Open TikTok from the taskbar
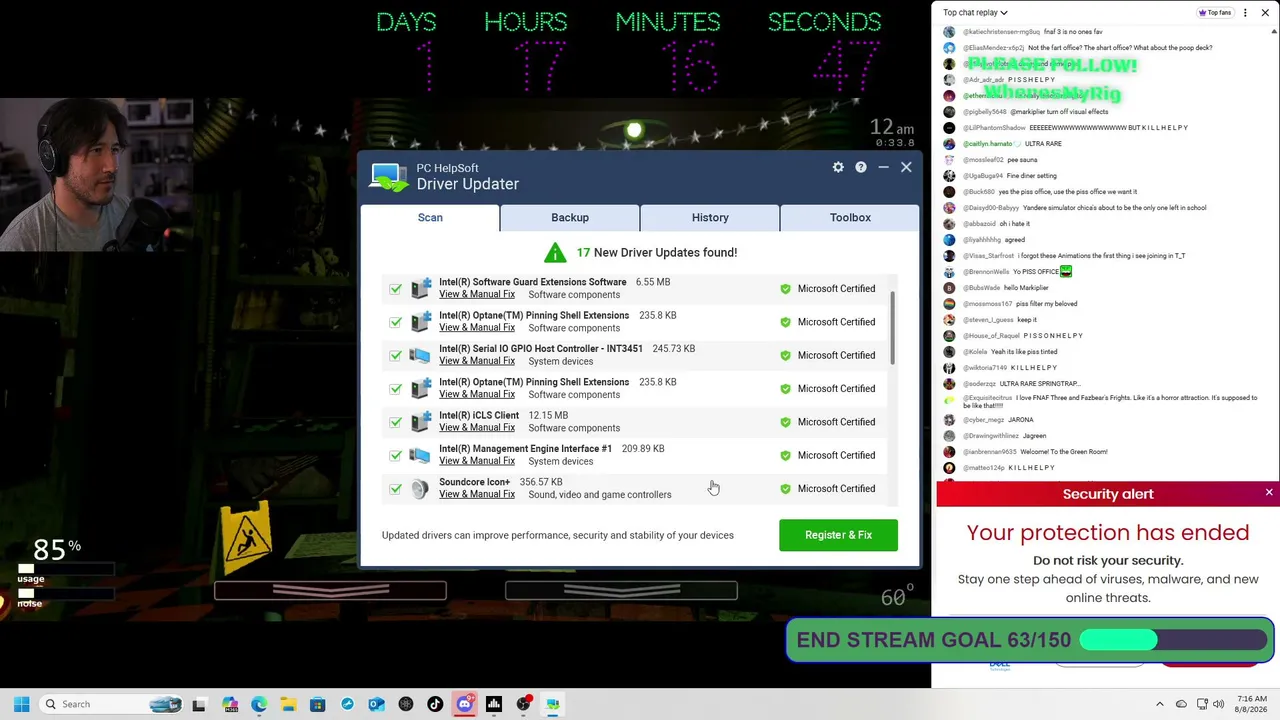The width and height of the screenshot is (1280, 720). pos(435,704)
